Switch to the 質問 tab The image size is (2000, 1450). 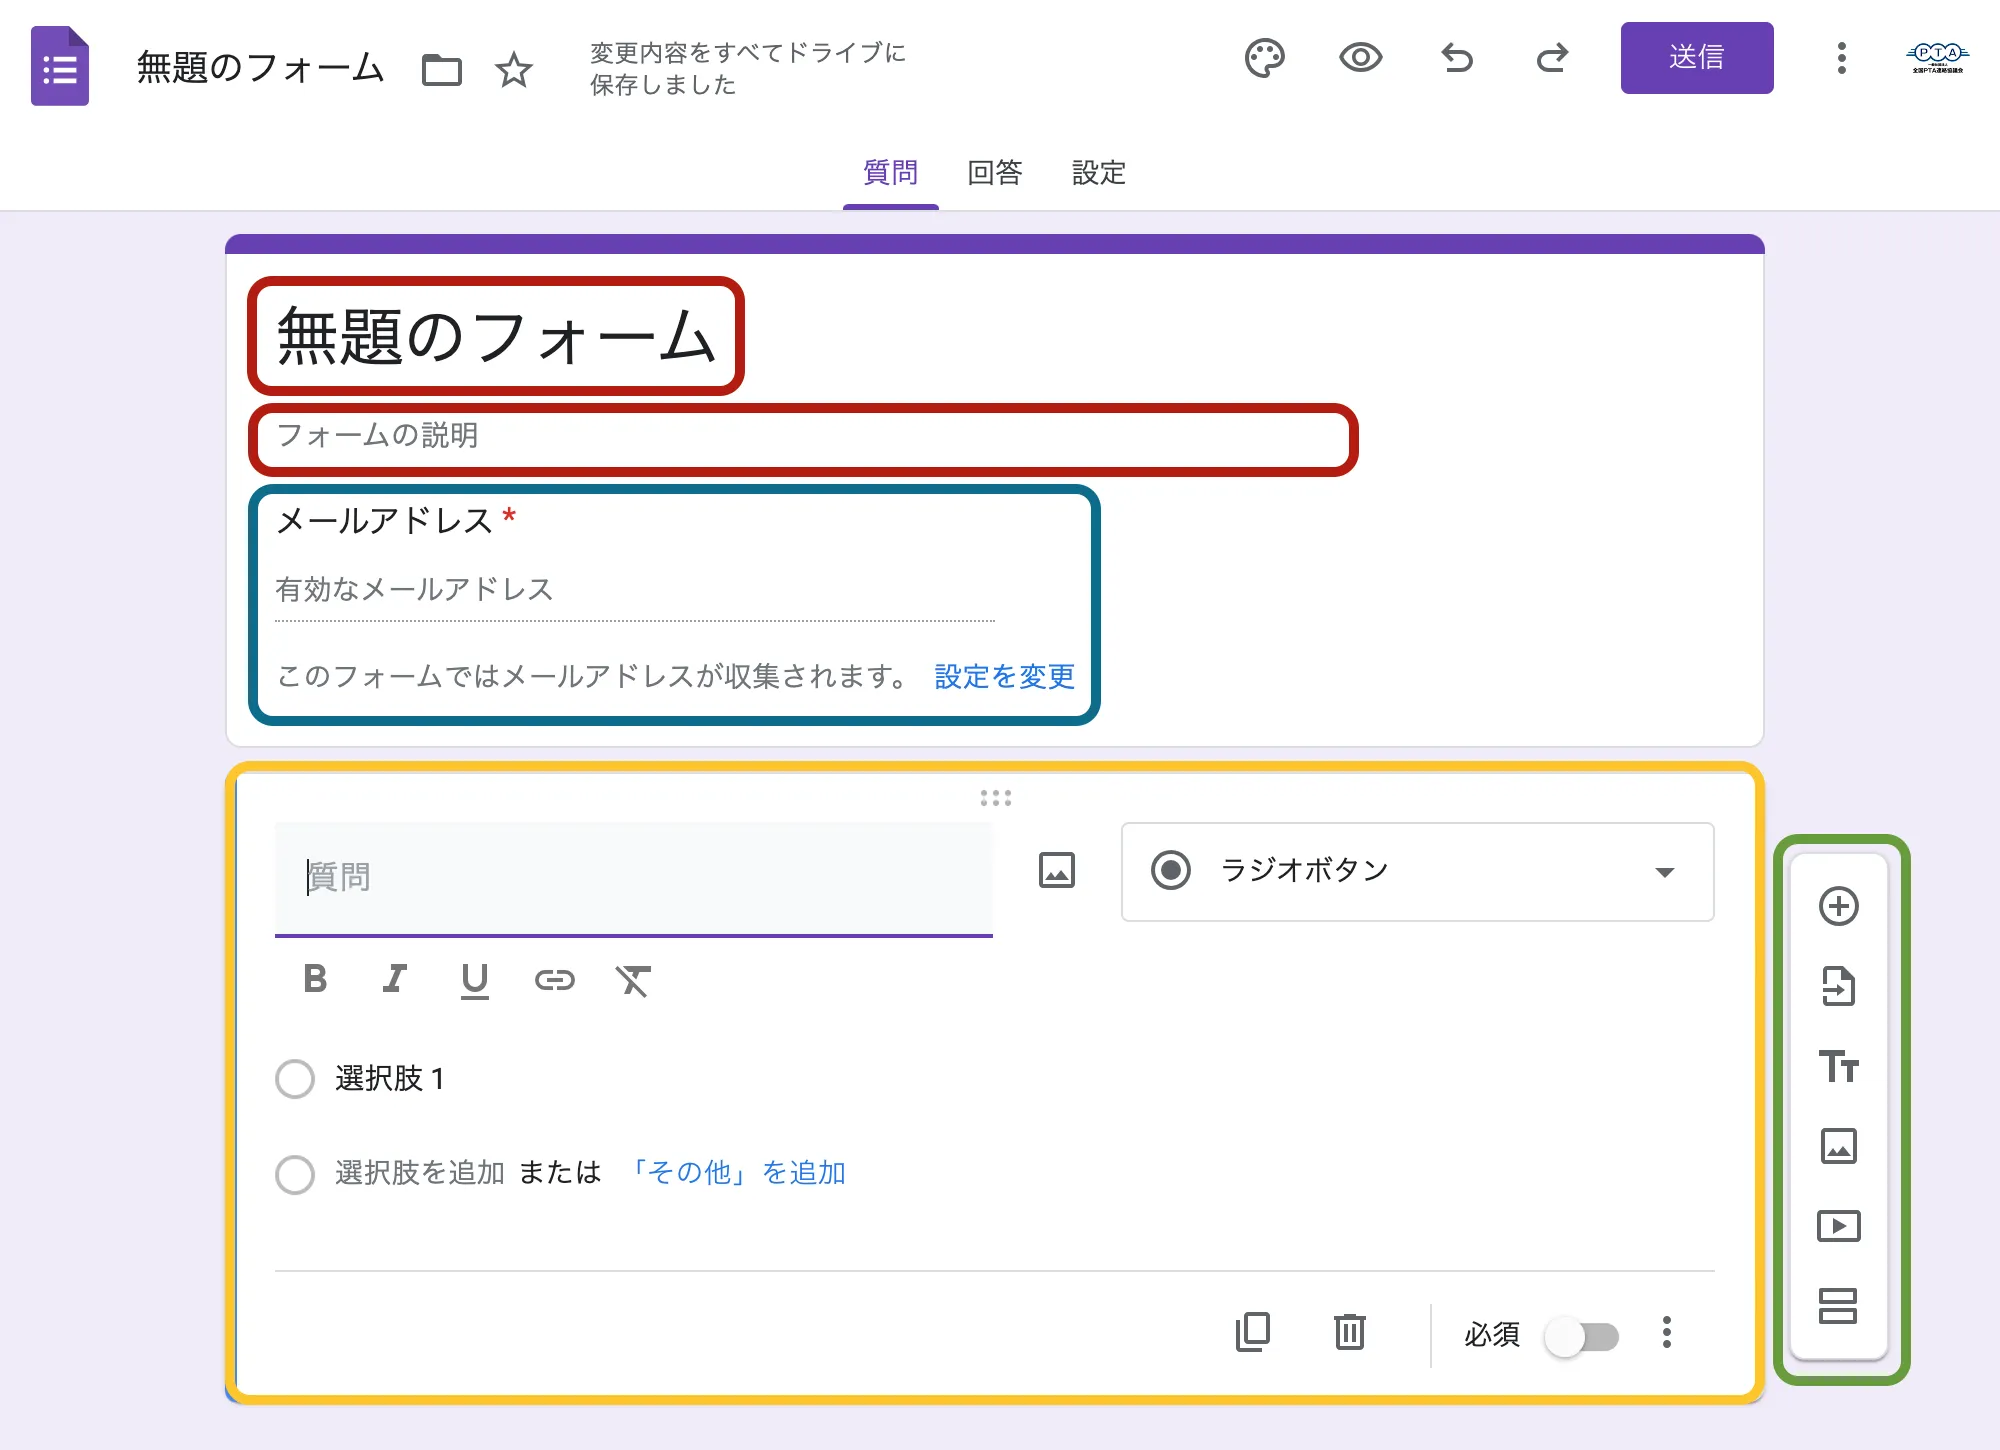[x=890, y=172]
